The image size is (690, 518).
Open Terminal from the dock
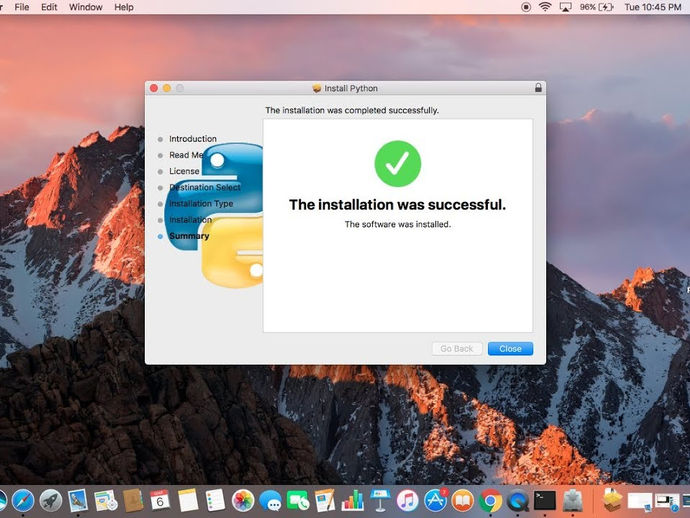click(x=545, y=500)
